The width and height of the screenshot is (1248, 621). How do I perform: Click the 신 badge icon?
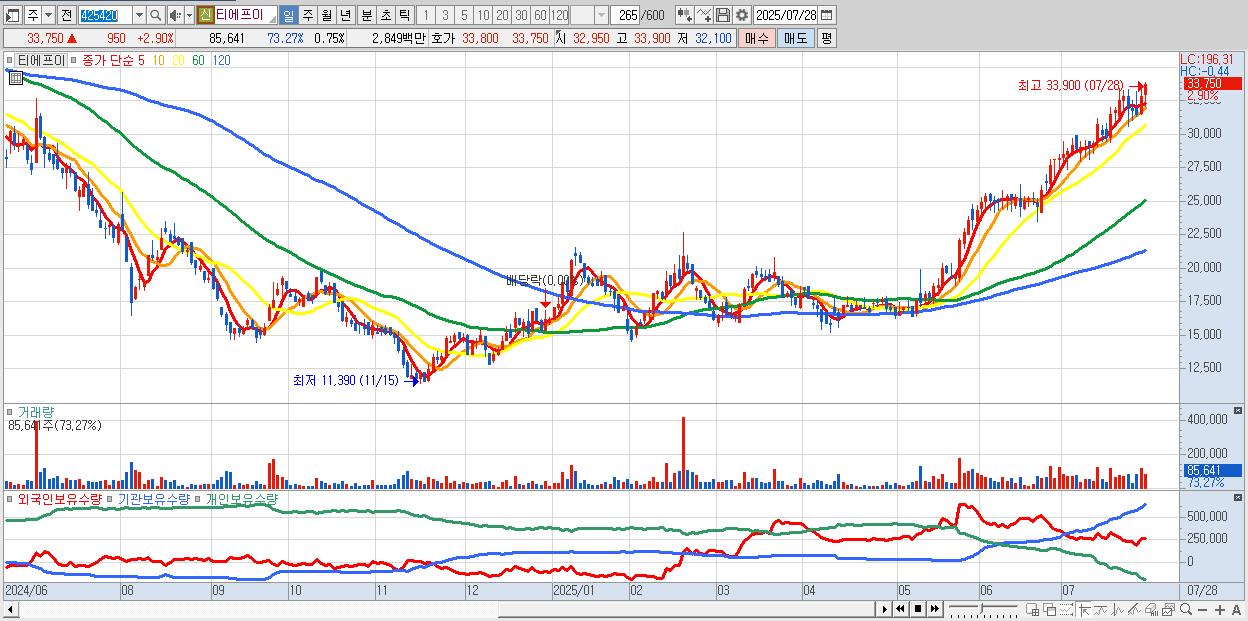205,15
